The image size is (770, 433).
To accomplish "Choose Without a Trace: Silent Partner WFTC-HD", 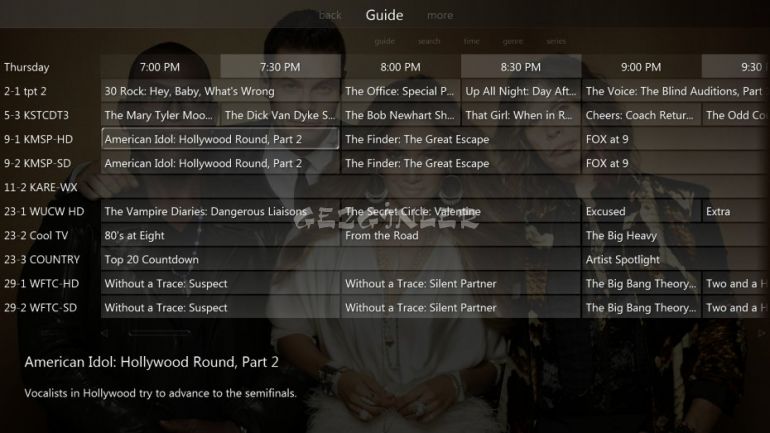I will 461,284.
